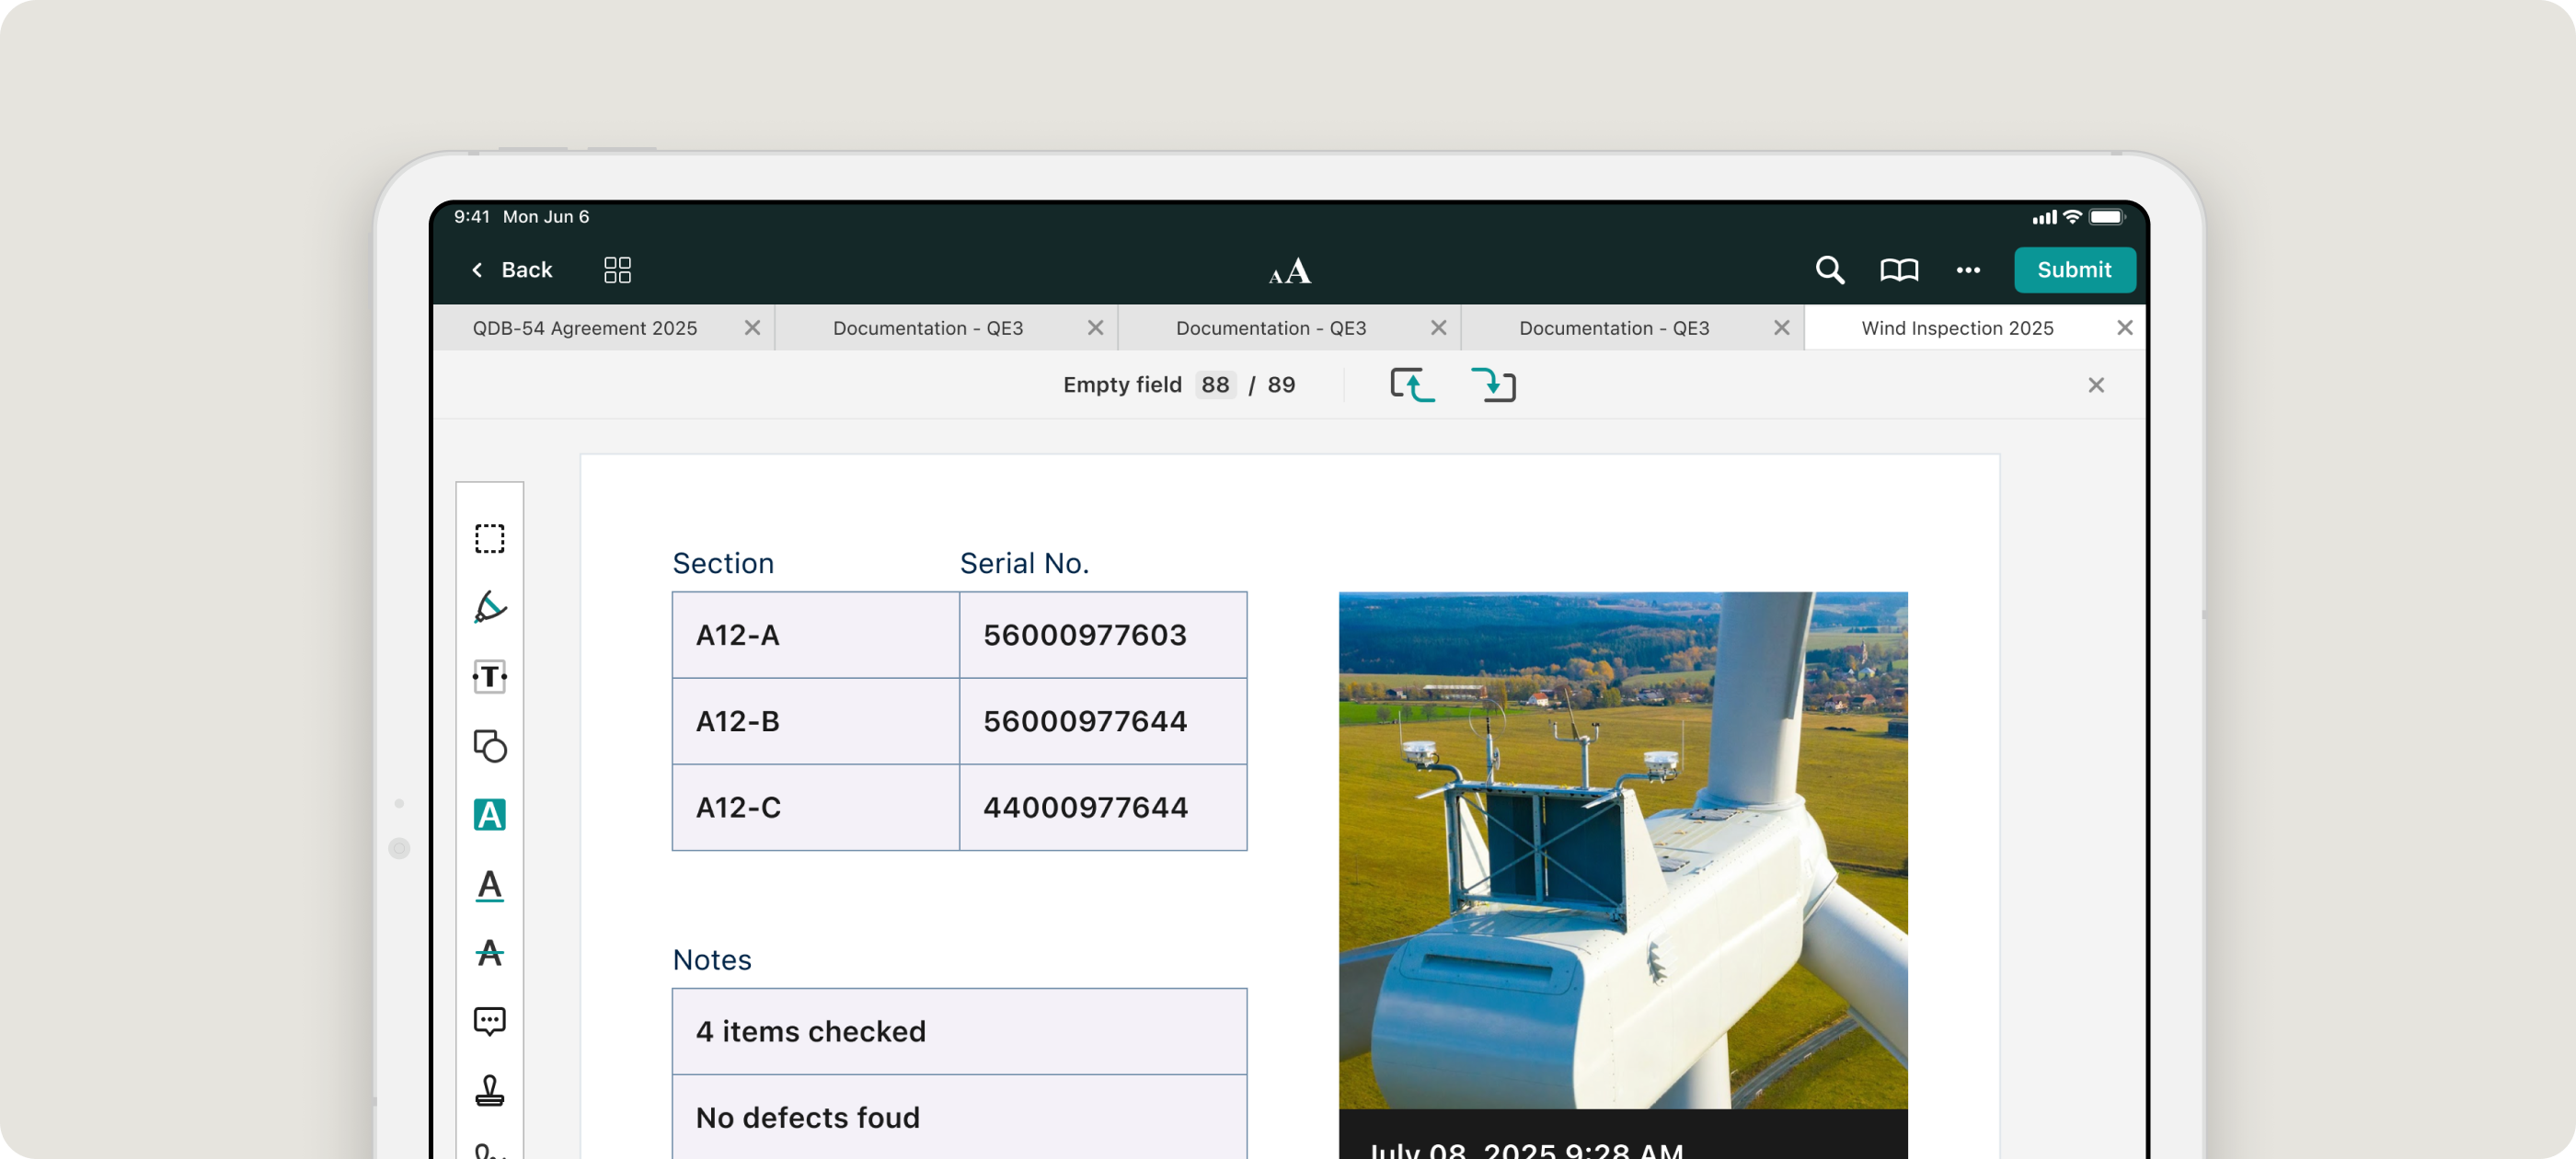The height and width of the screenshot is (1159, 2576).
Task: Activate the text highlight tool
Action: click(489, 815)
